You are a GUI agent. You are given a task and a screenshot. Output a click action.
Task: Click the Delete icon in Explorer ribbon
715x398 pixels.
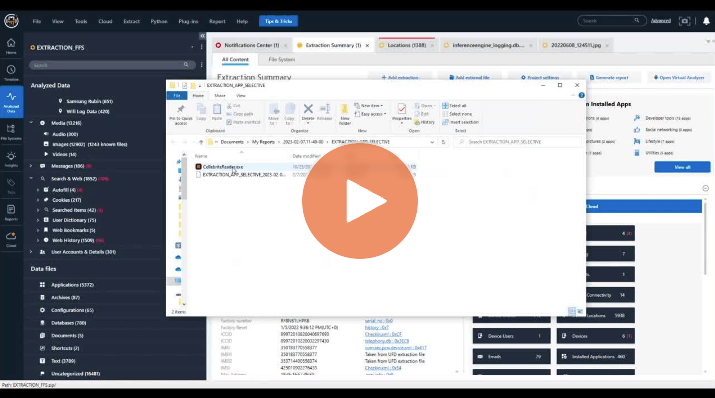308,112
